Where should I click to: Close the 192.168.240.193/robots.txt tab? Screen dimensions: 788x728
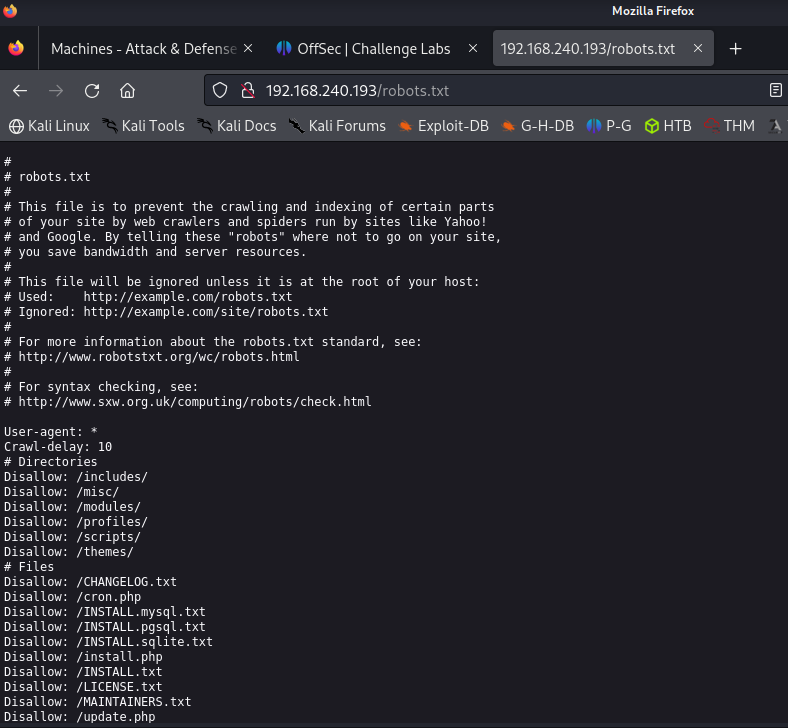tap(698, 49)
